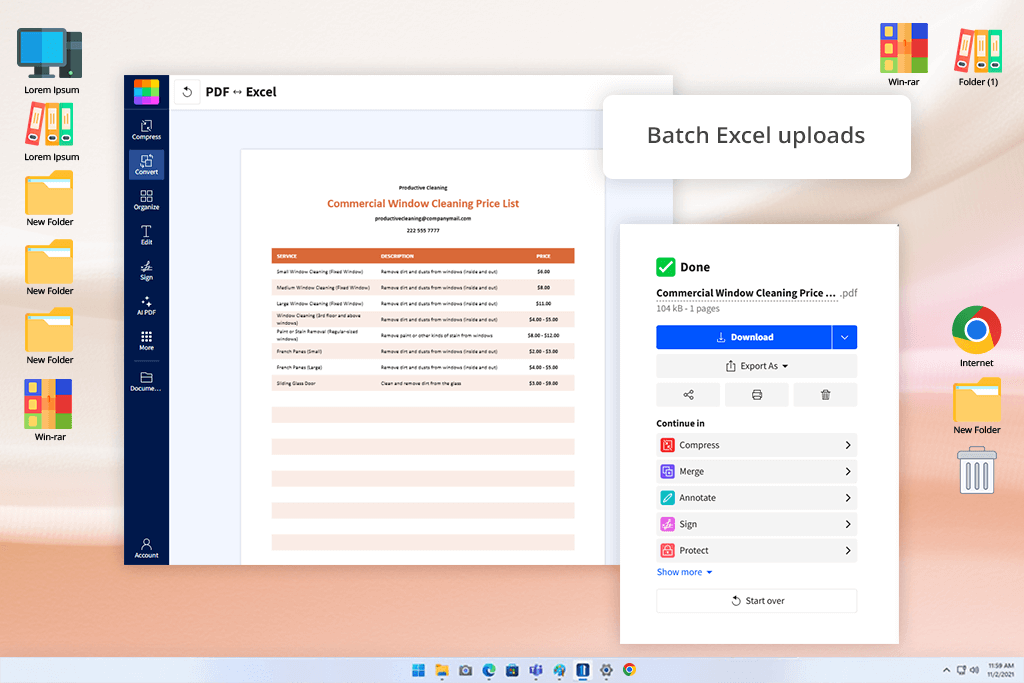Choose the Edit text tool in the sidebar
The height and width of the screenshot is (683, 1024).
pos(146,235)
